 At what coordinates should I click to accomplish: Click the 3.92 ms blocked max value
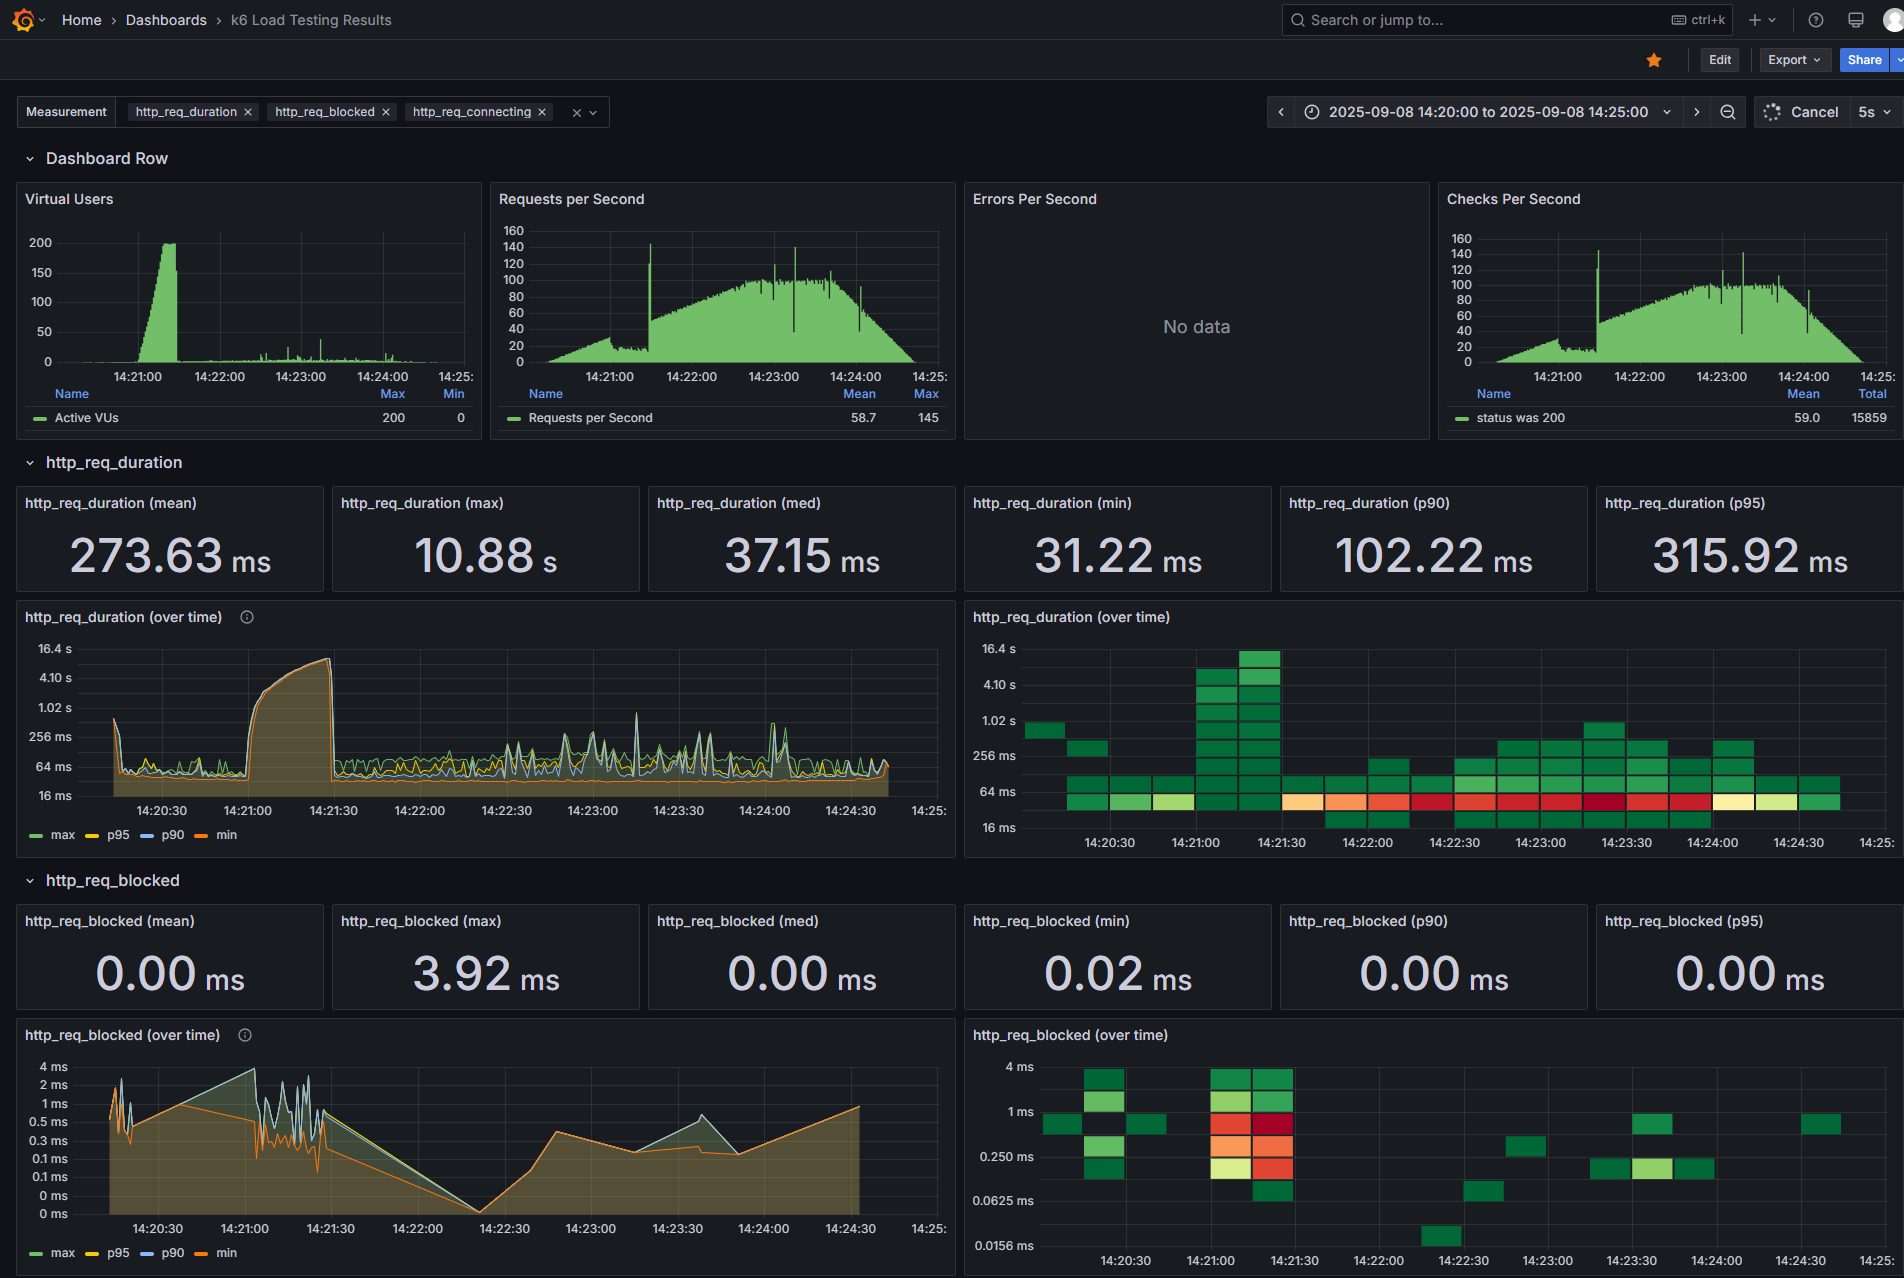tap(486, 974)
